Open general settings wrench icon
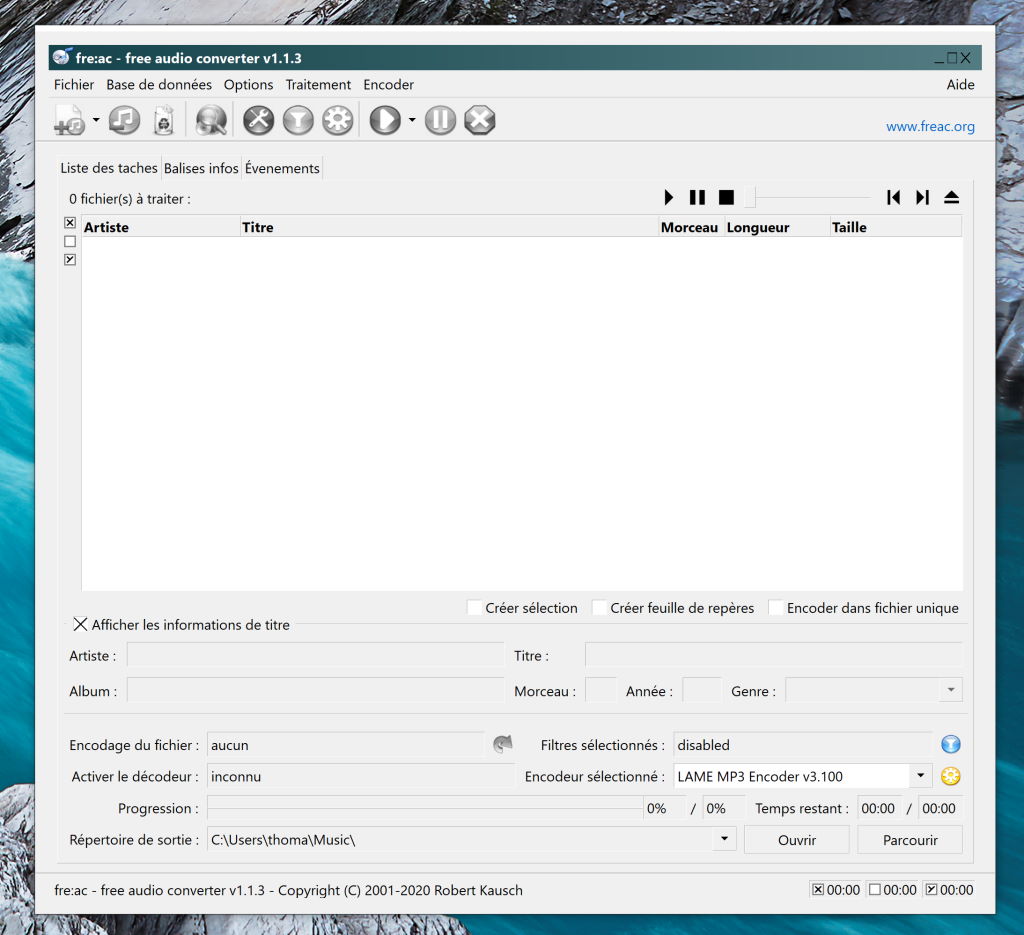 click(x=259, y=120)
